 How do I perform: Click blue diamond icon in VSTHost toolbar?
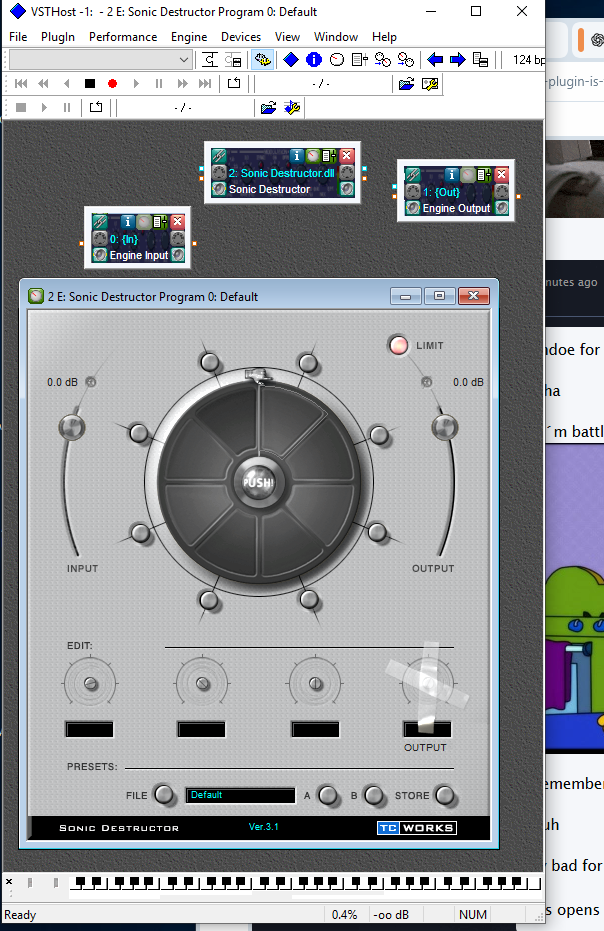(290, 60)
